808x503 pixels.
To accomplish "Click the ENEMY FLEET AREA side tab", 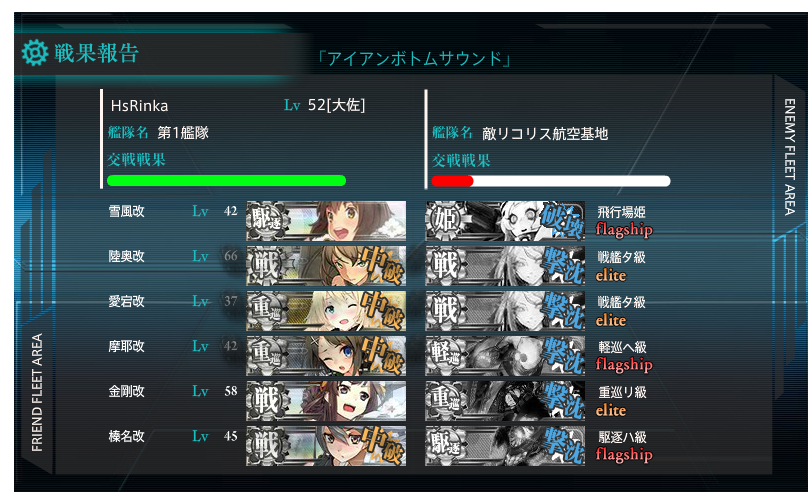I will tap(789, 157).
